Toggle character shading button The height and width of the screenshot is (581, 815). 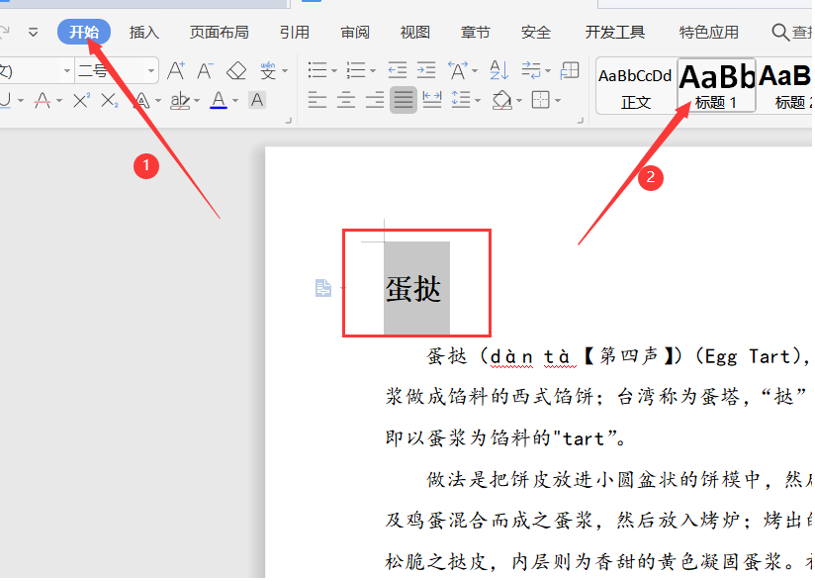[x=257, y=100]
